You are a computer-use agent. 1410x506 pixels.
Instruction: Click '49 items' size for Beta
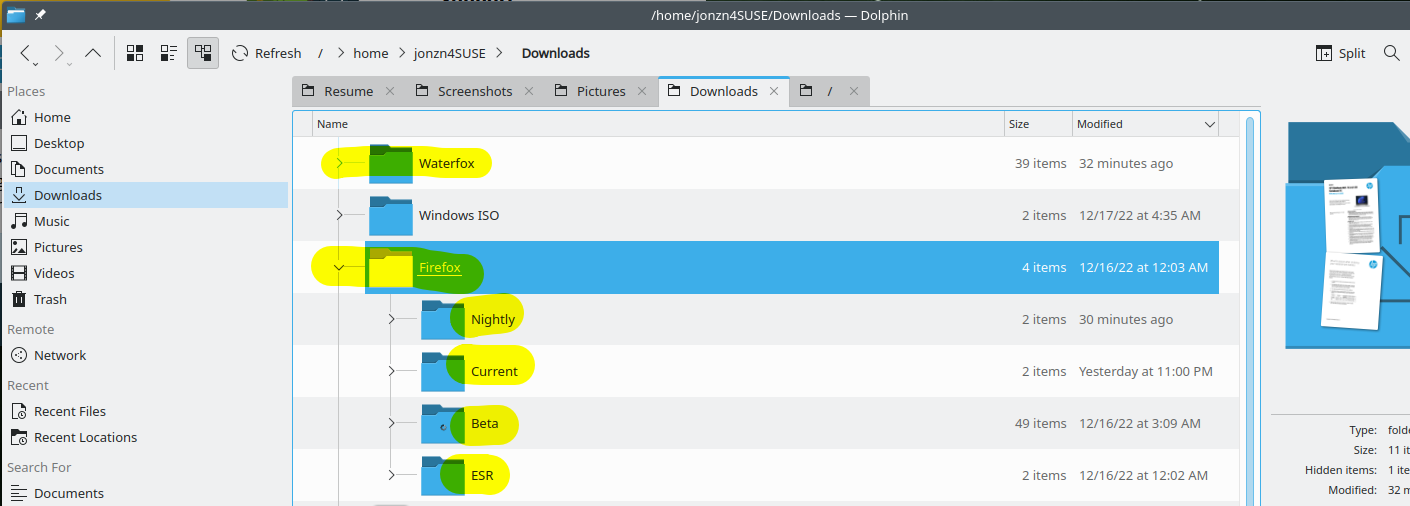[x=1040, y=423]
